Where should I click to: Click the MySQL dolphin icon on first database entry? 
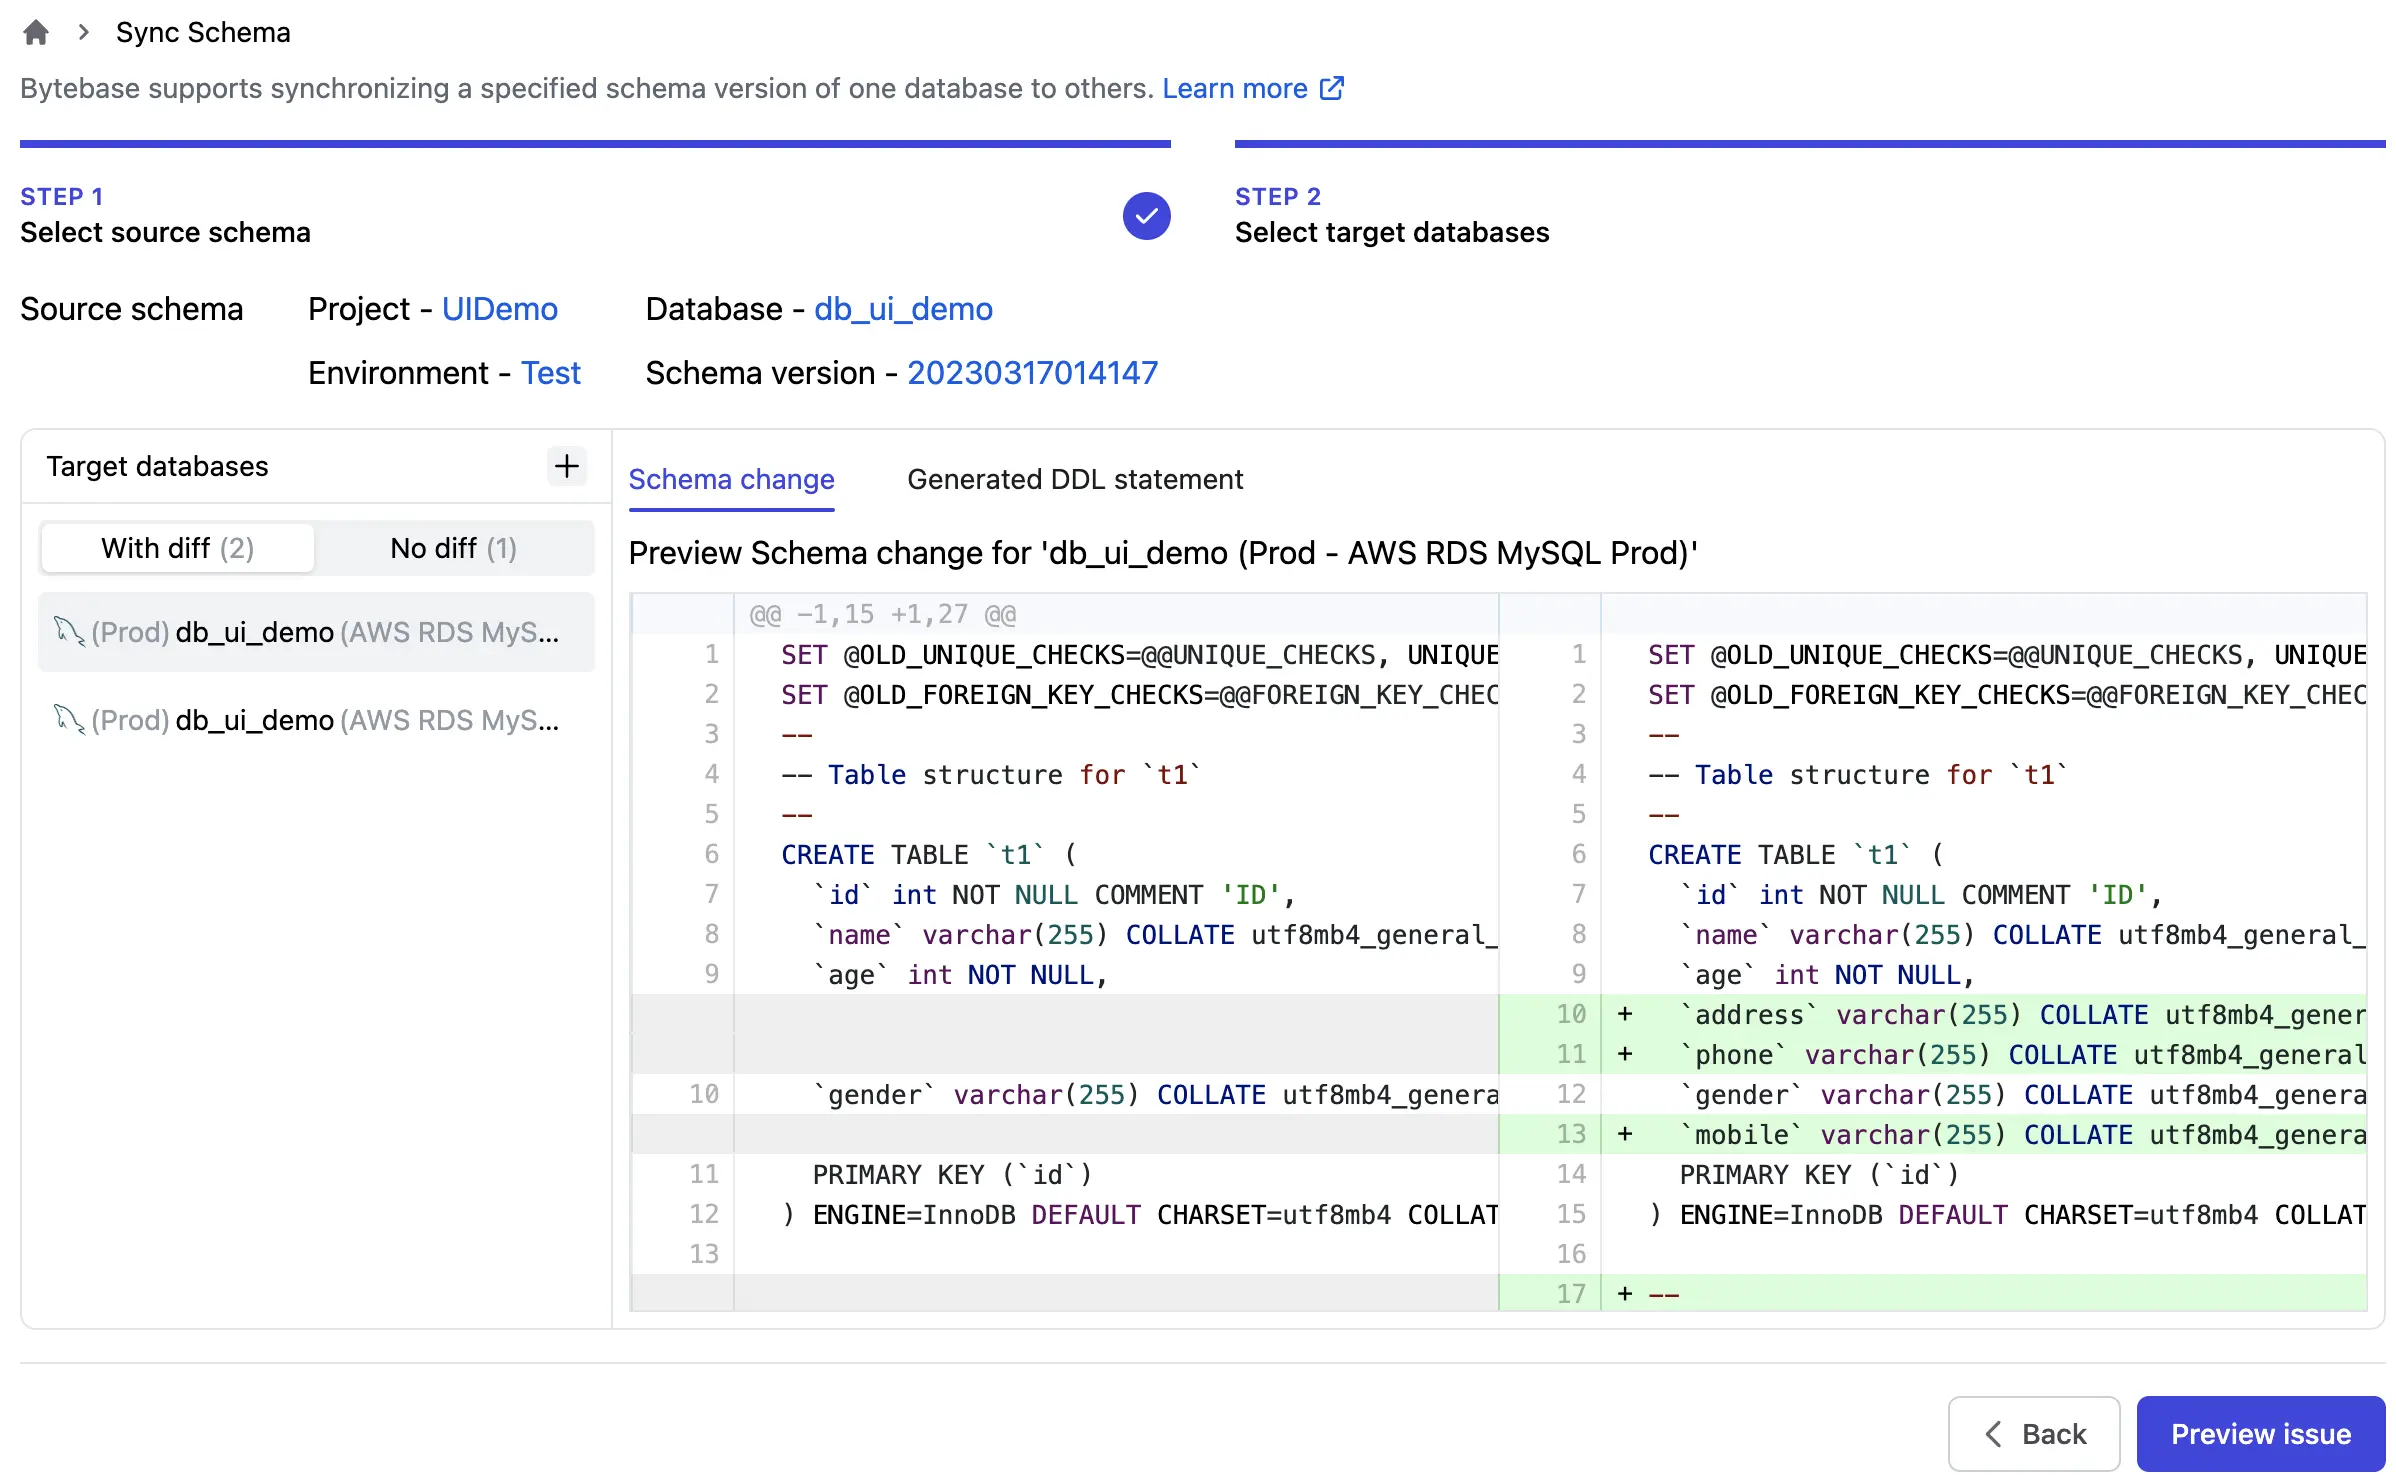67,632
